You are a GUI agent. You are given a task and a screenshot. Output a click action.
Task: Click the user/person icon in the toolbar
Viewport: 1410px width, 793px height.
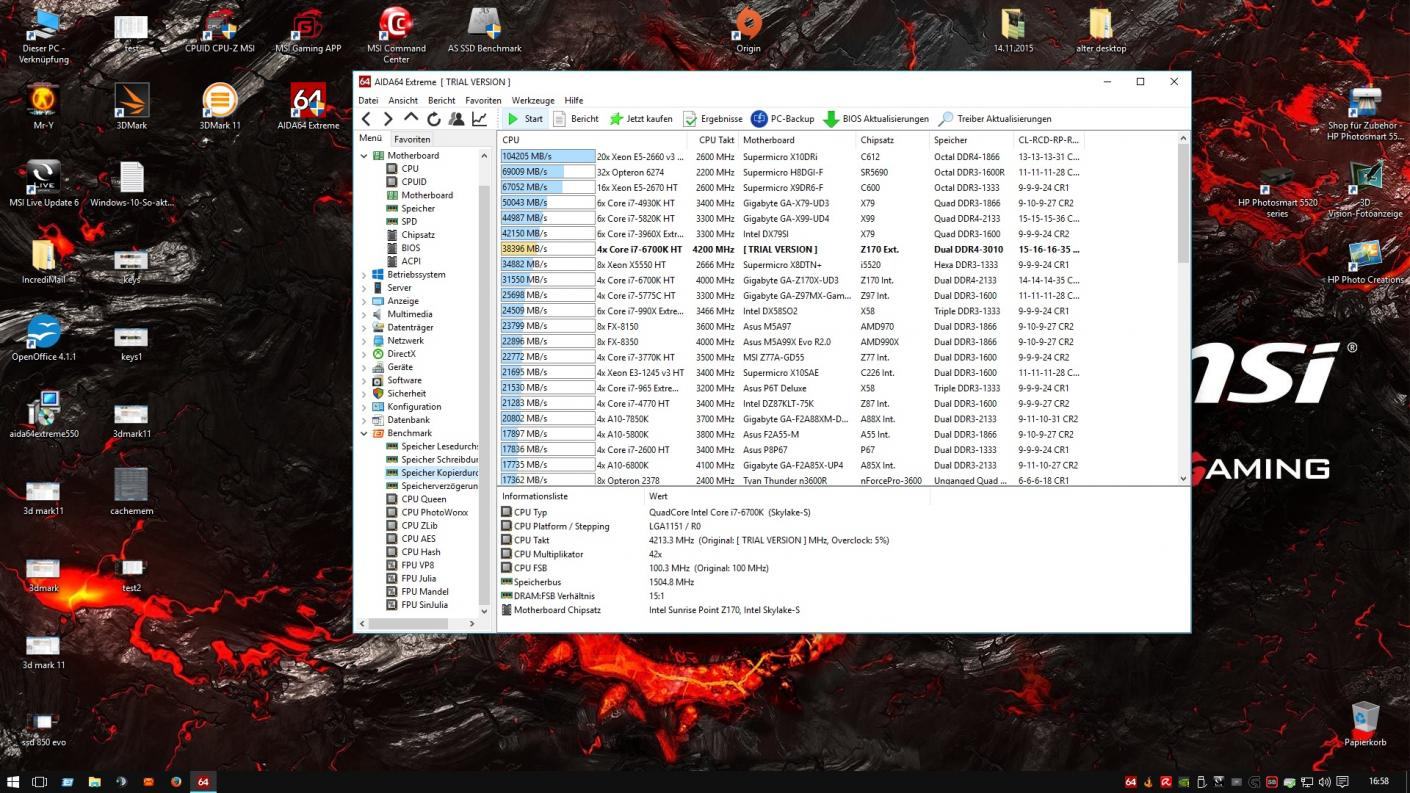456,119
